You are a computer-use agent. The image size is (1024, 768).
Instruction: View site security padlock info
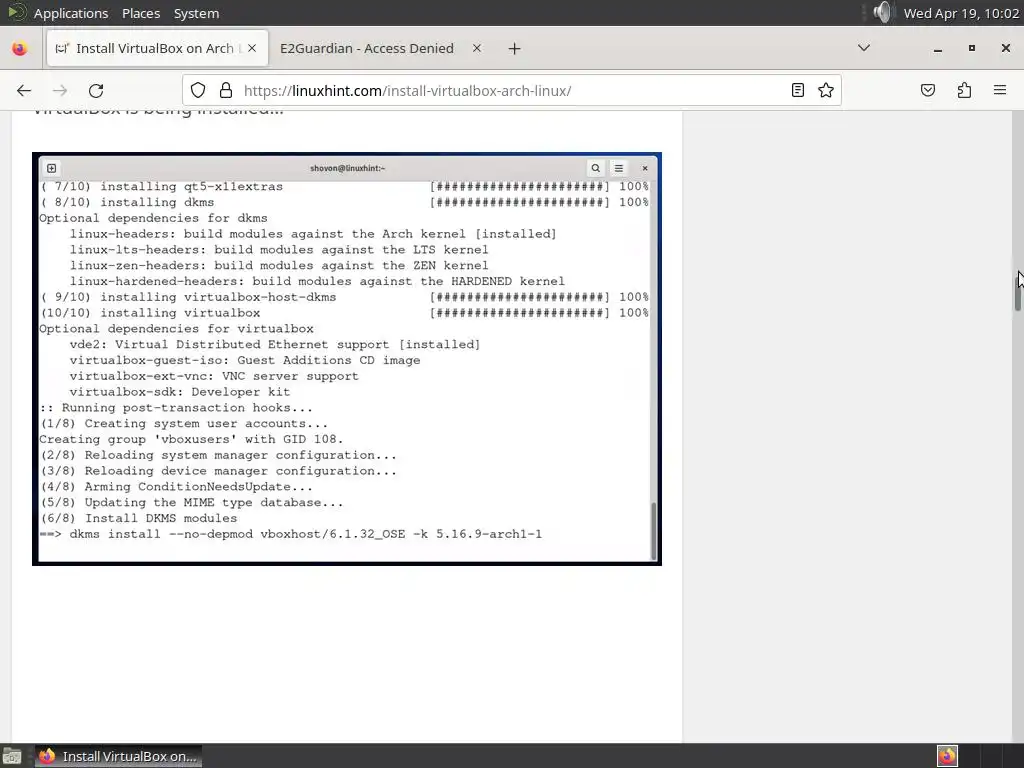(226, 90)
